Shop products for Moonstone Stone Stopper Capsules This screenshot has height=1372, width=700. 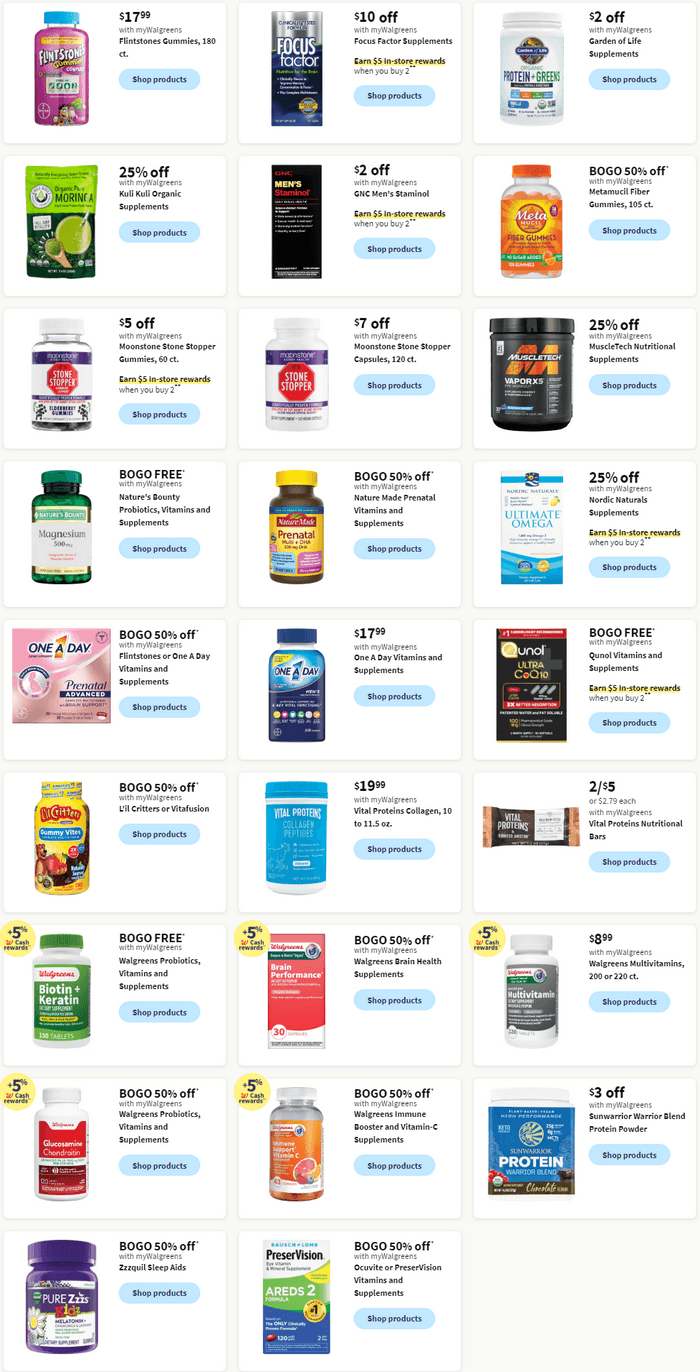(x=394, y=385)
